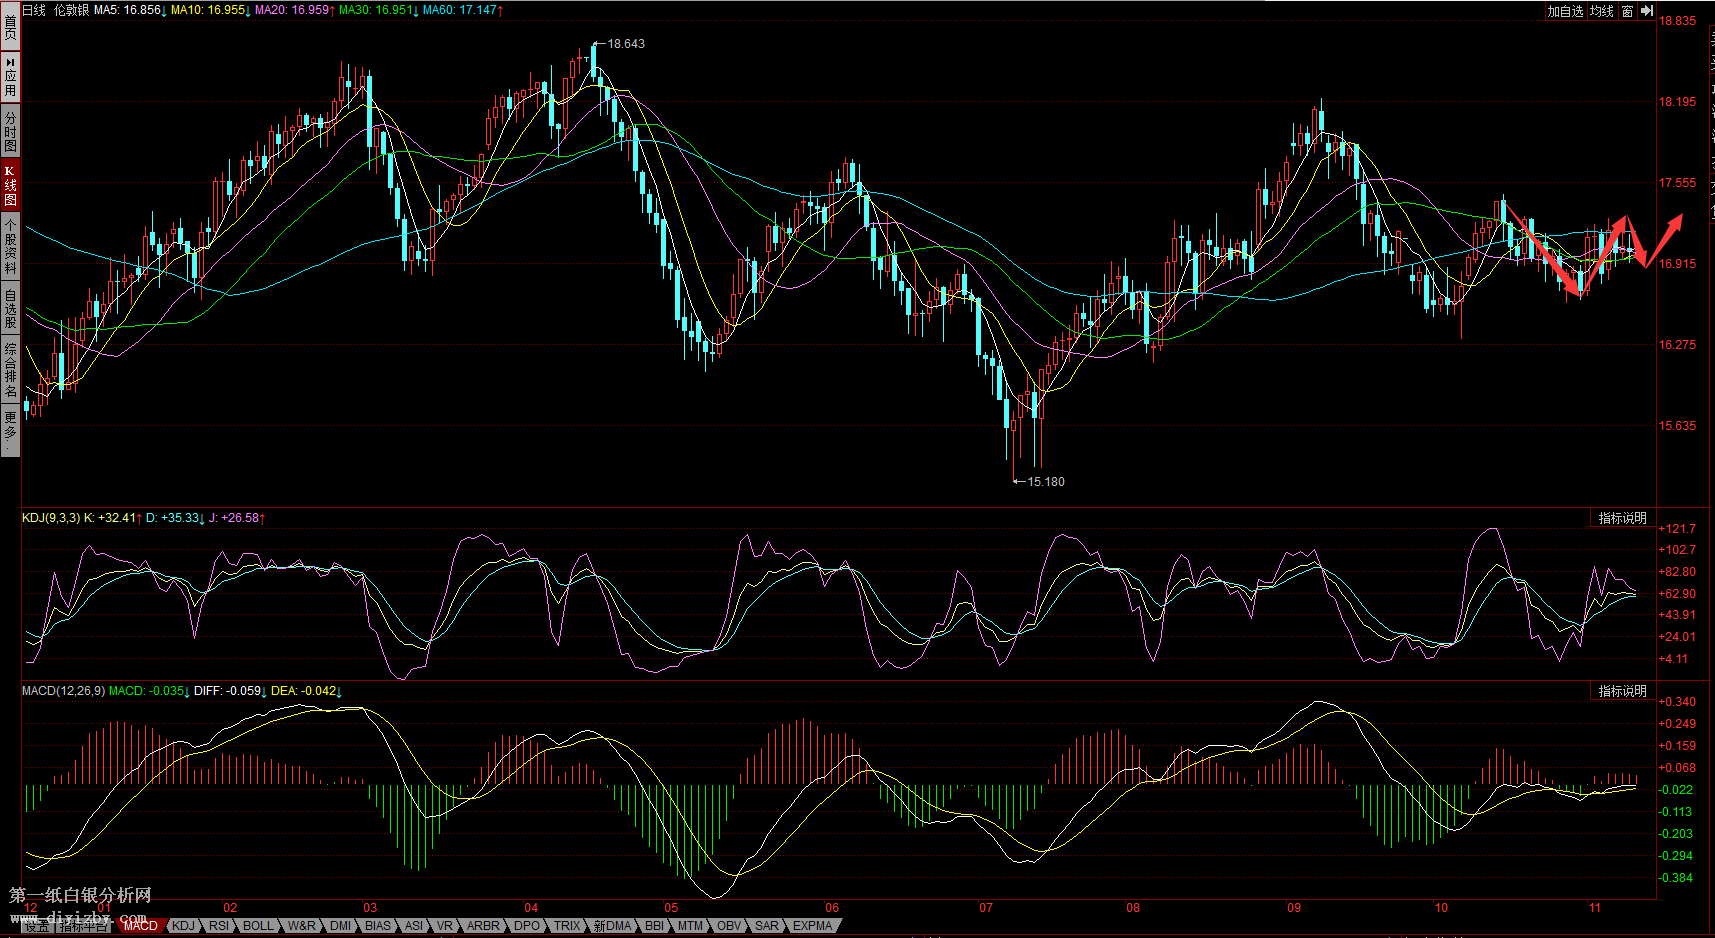Toggle 均线 moving average lines
1715x938 pixels.
tap(1602, 11)
